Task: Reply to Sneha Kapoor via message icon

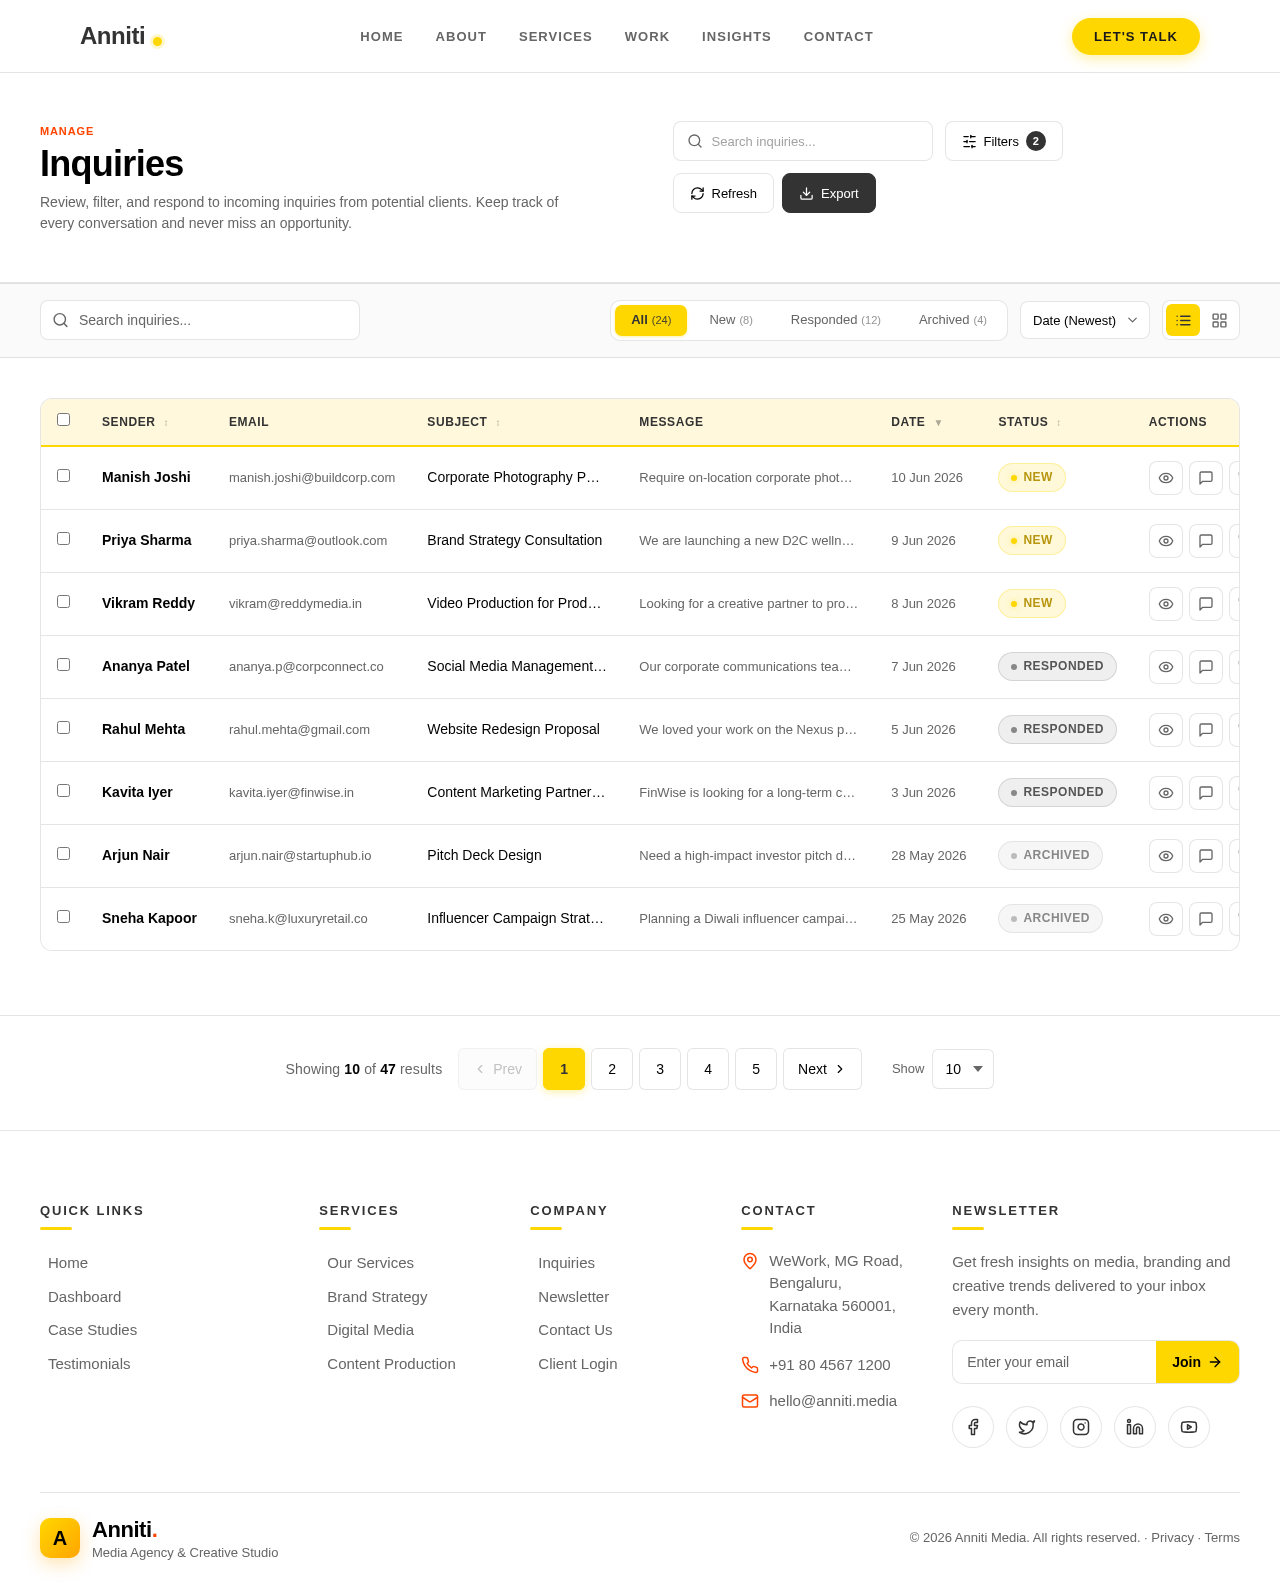Action: (1206, 919)
